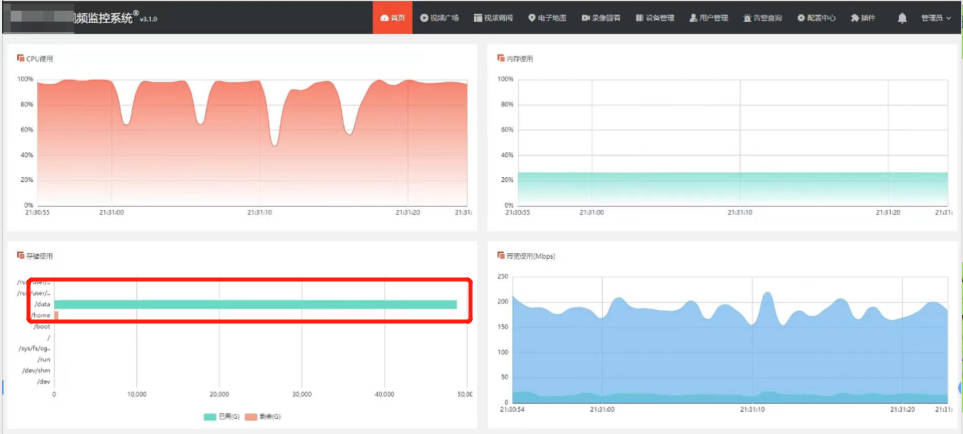Open the puzzle-piece 插件 plugin icon
Viewport: 963px width, 434px height.
click(854, 18)
